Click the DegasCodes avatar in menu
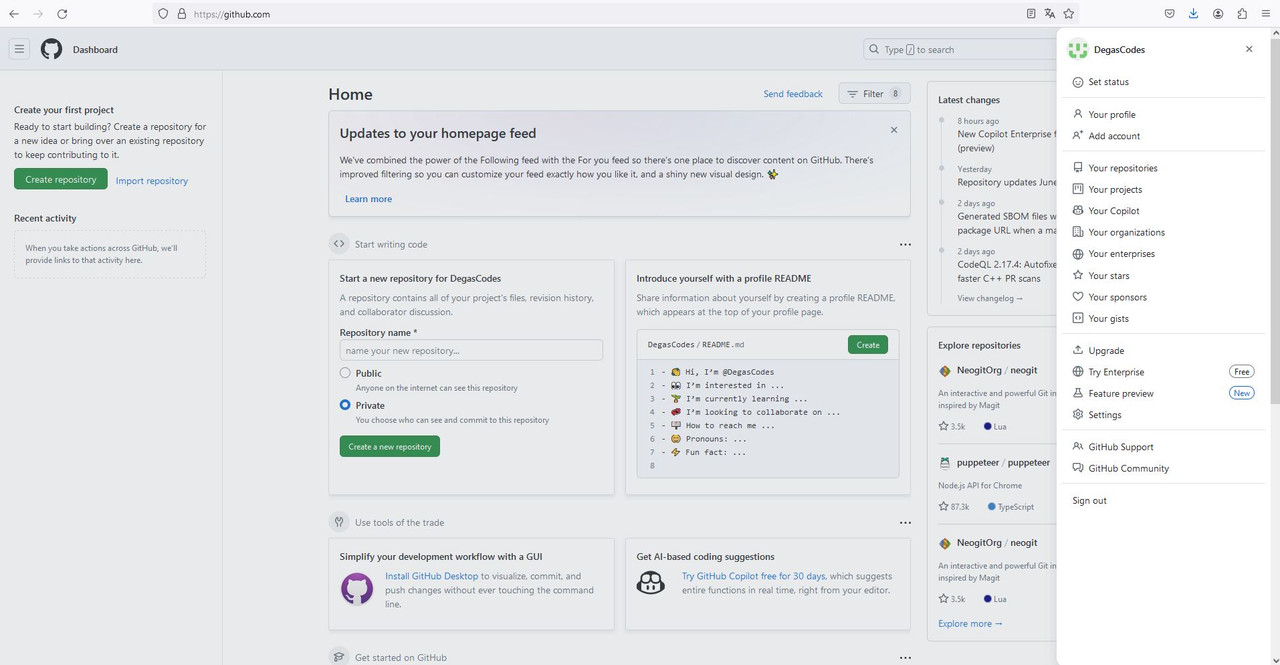Screen dimensions: 1280x665 1077,49
